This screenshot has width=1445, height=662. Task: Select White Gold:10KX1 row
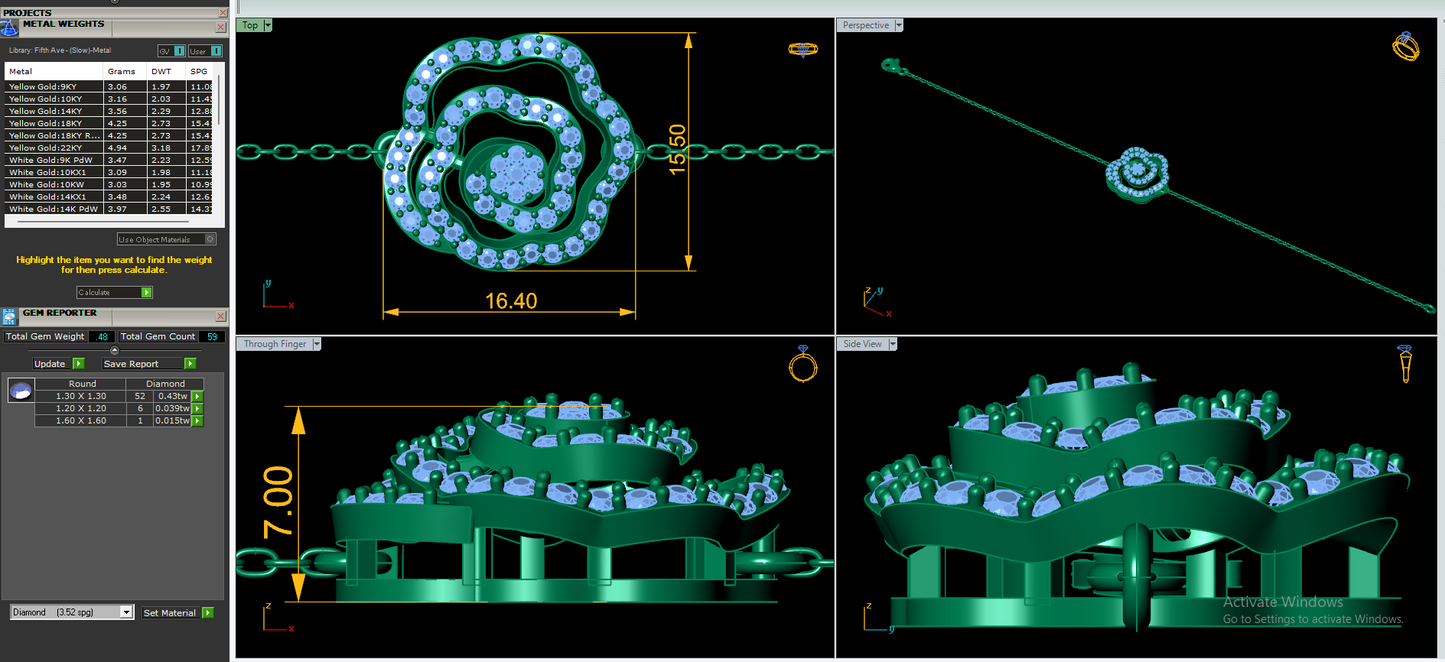tap(110, 172)
